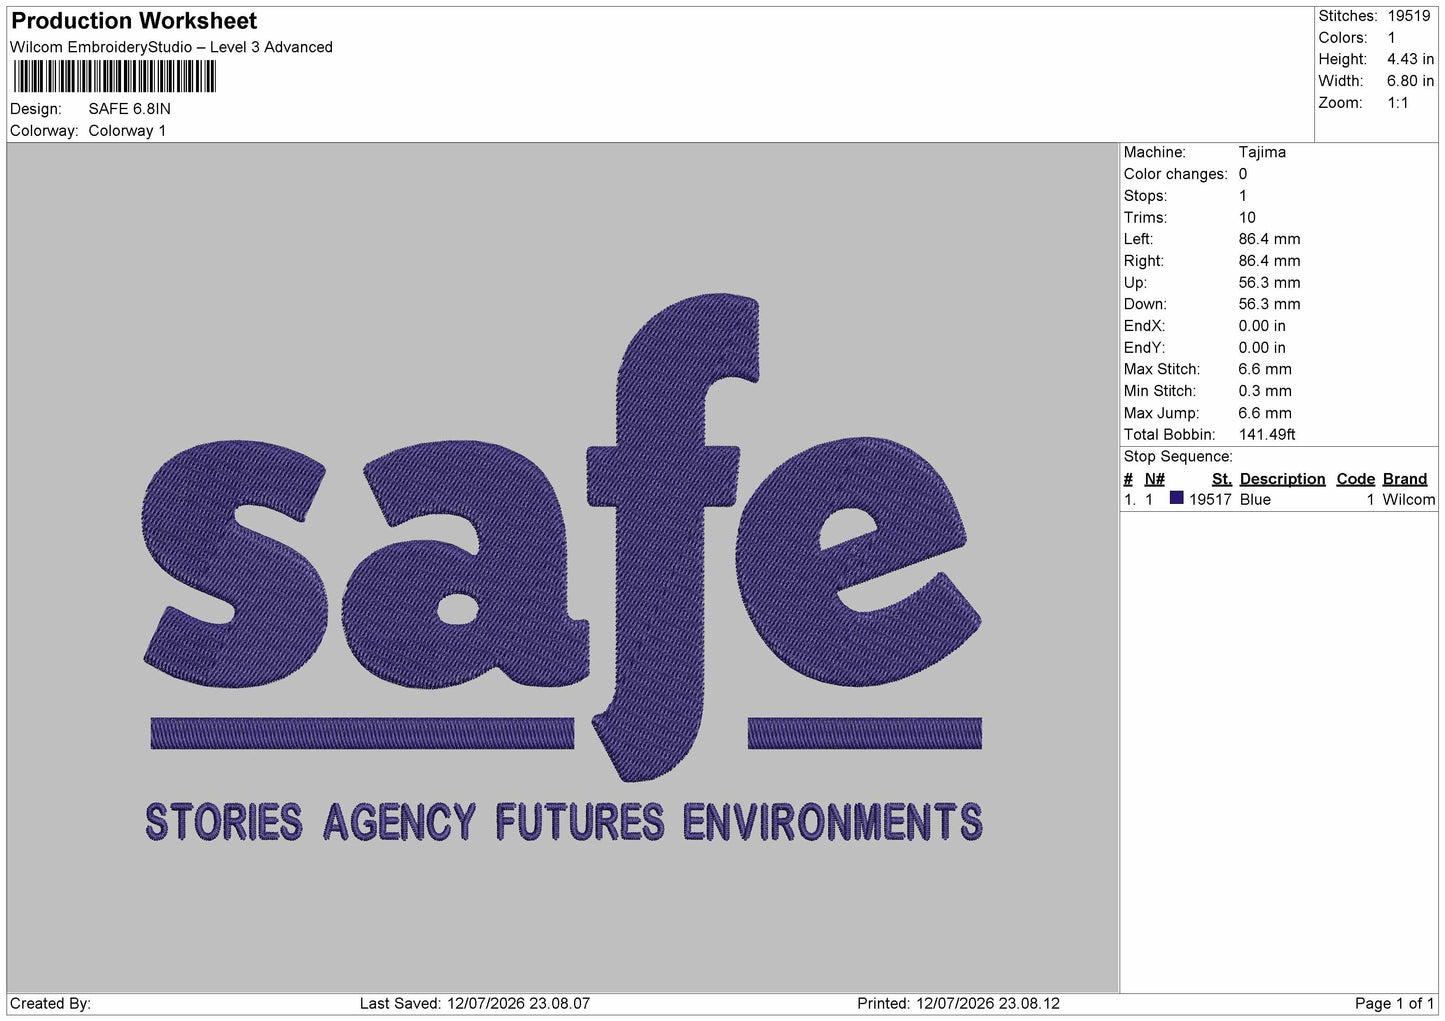1445x1021 pixels.
Task: Click the word ENVIRONMENTS in the design
Action: (x=833, y=822)
